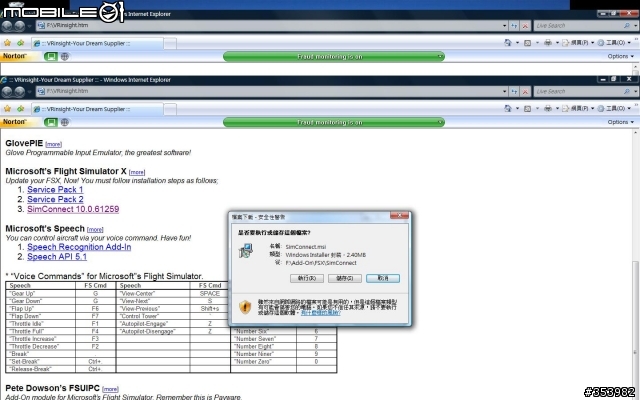Open search provider dropdown in front window
Image resolution: width=640 pixels, height=400 pixels.
coord(636,92)
